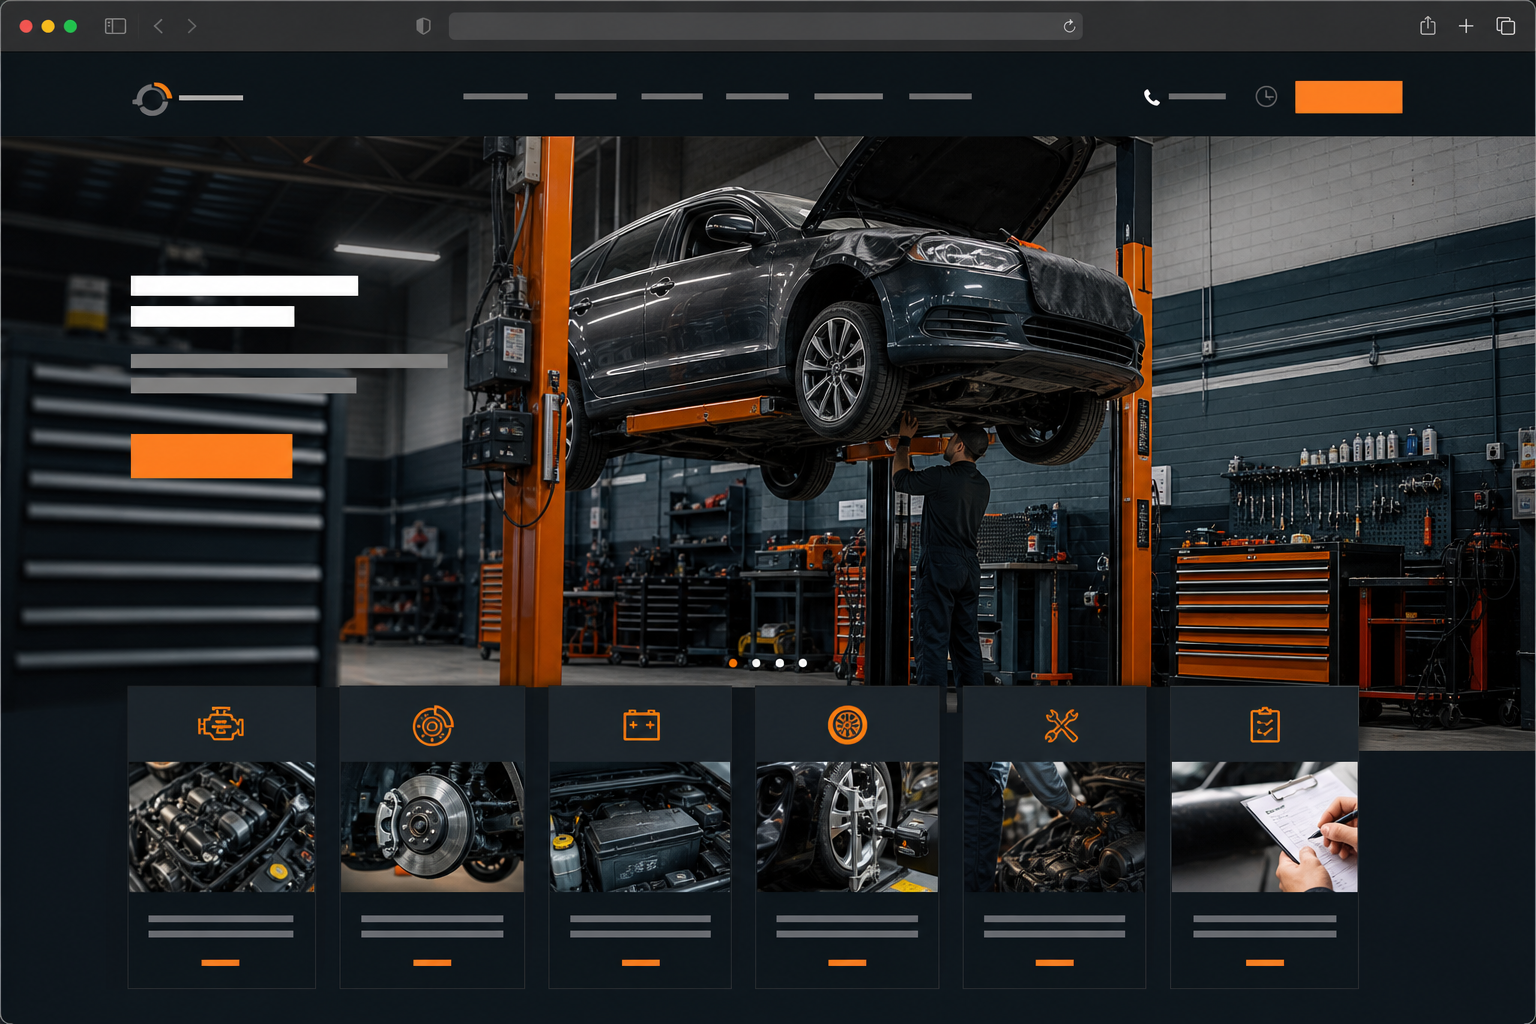Focus the Safari address bar

pyautogui.click(x=766, y=26)
